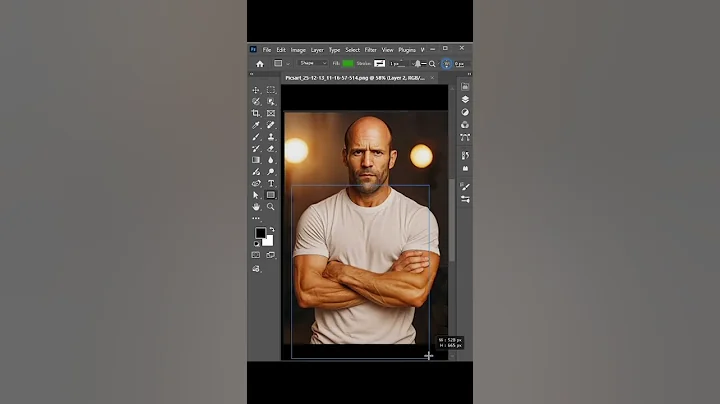Switch to the Picsart png document tab

pyautogui.click(x=355, y=78)
